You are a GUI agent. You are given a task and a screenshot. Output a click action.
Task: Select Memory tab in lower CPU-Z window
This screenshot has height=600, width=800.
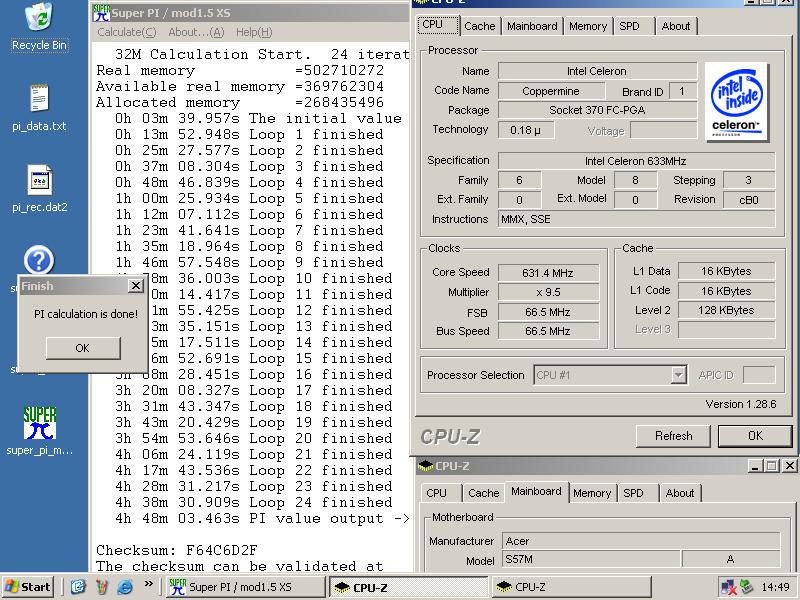(592, 493)
